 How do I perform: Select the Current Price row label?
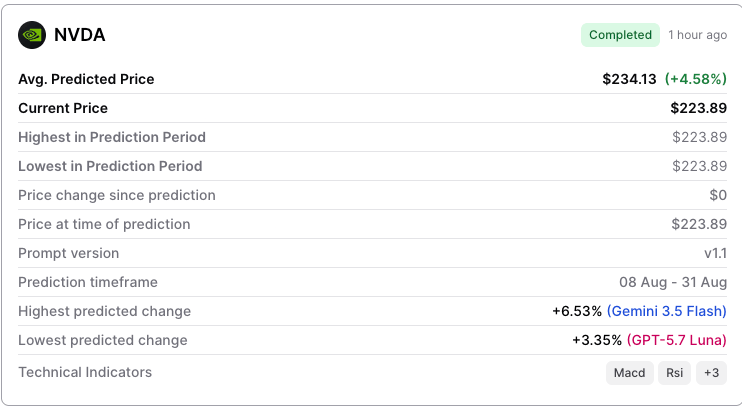(63, 108)
